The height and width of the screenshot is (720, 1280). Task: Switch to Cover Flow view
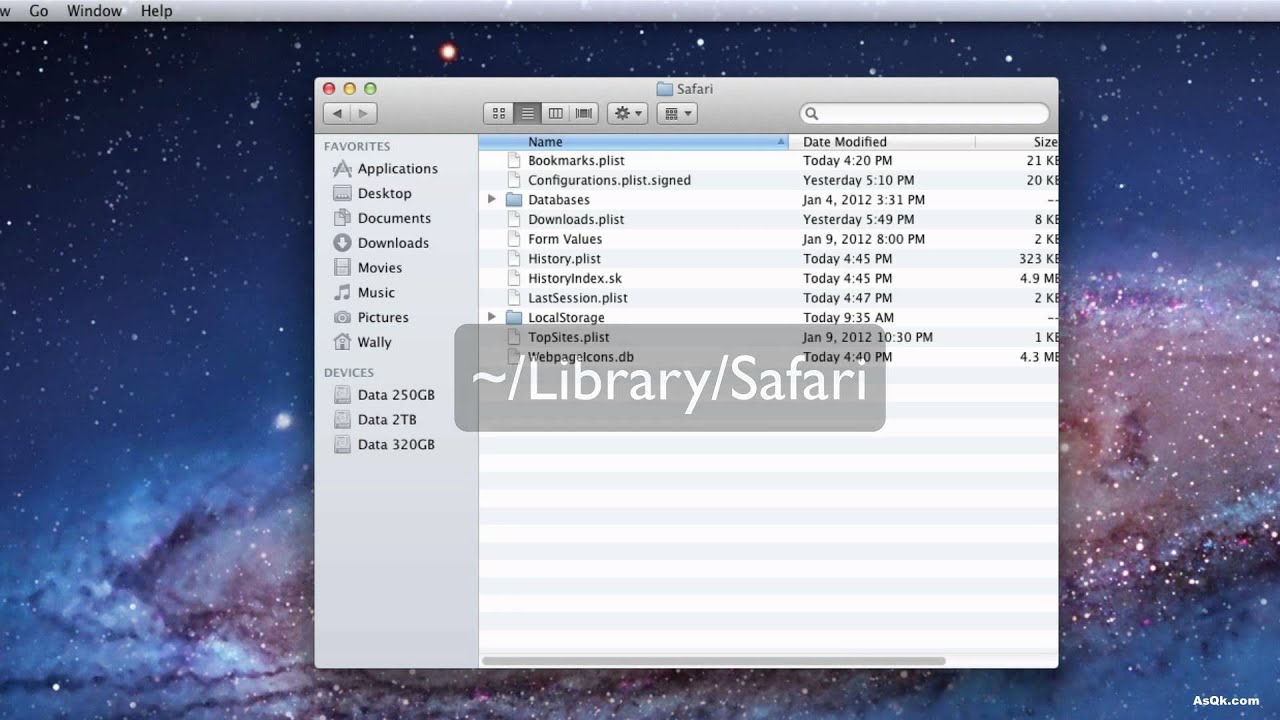[x=584, y=114]
